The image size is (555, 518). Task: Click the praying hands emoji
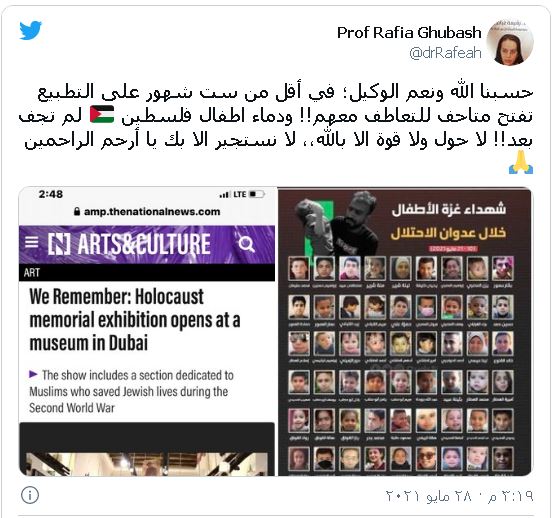(x=521, y=162)
